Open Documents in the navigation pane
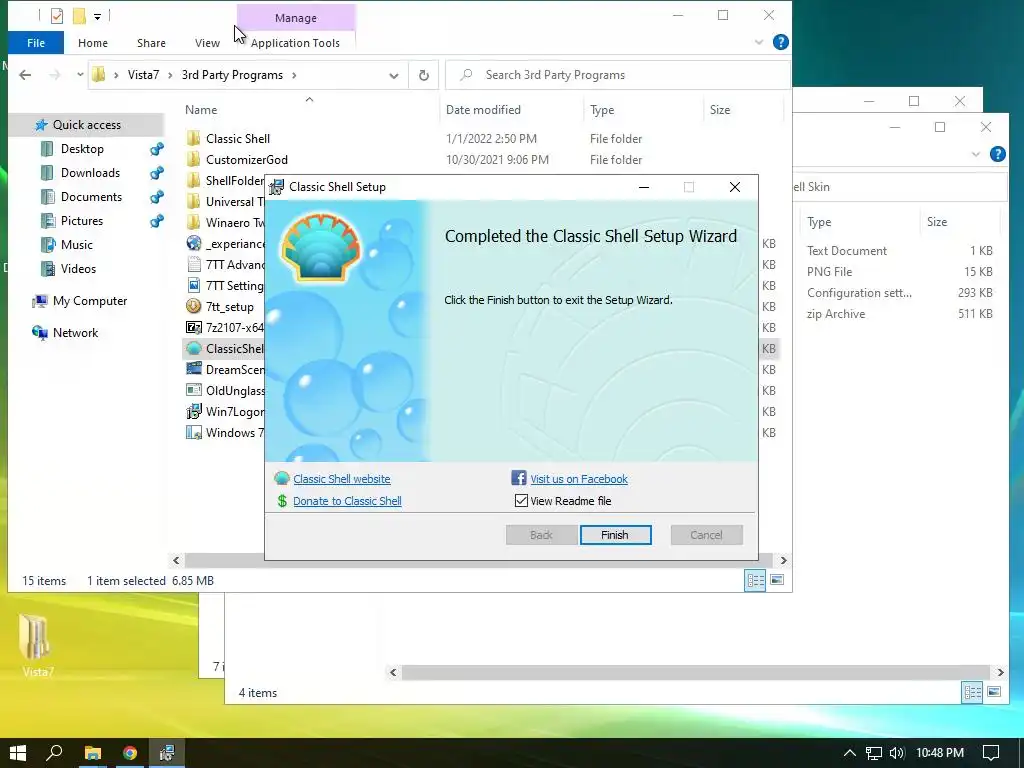Screen dimensions: 1024x768 (91, 197)
